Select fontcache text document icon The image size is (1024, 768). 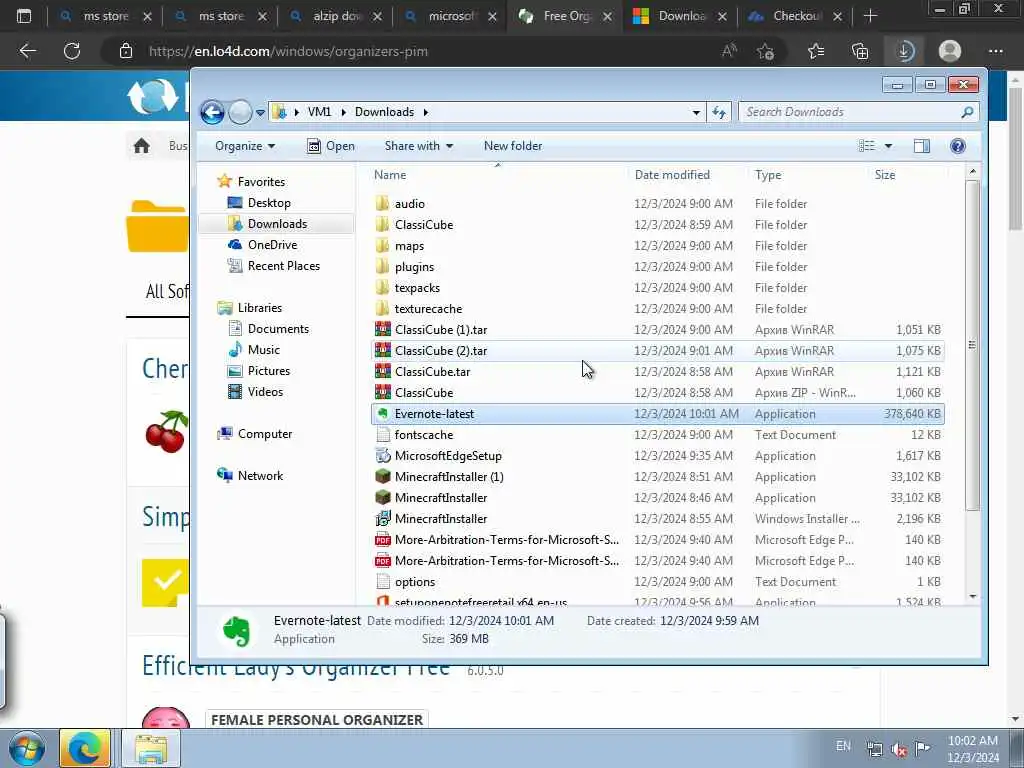[x=383, y=434]
